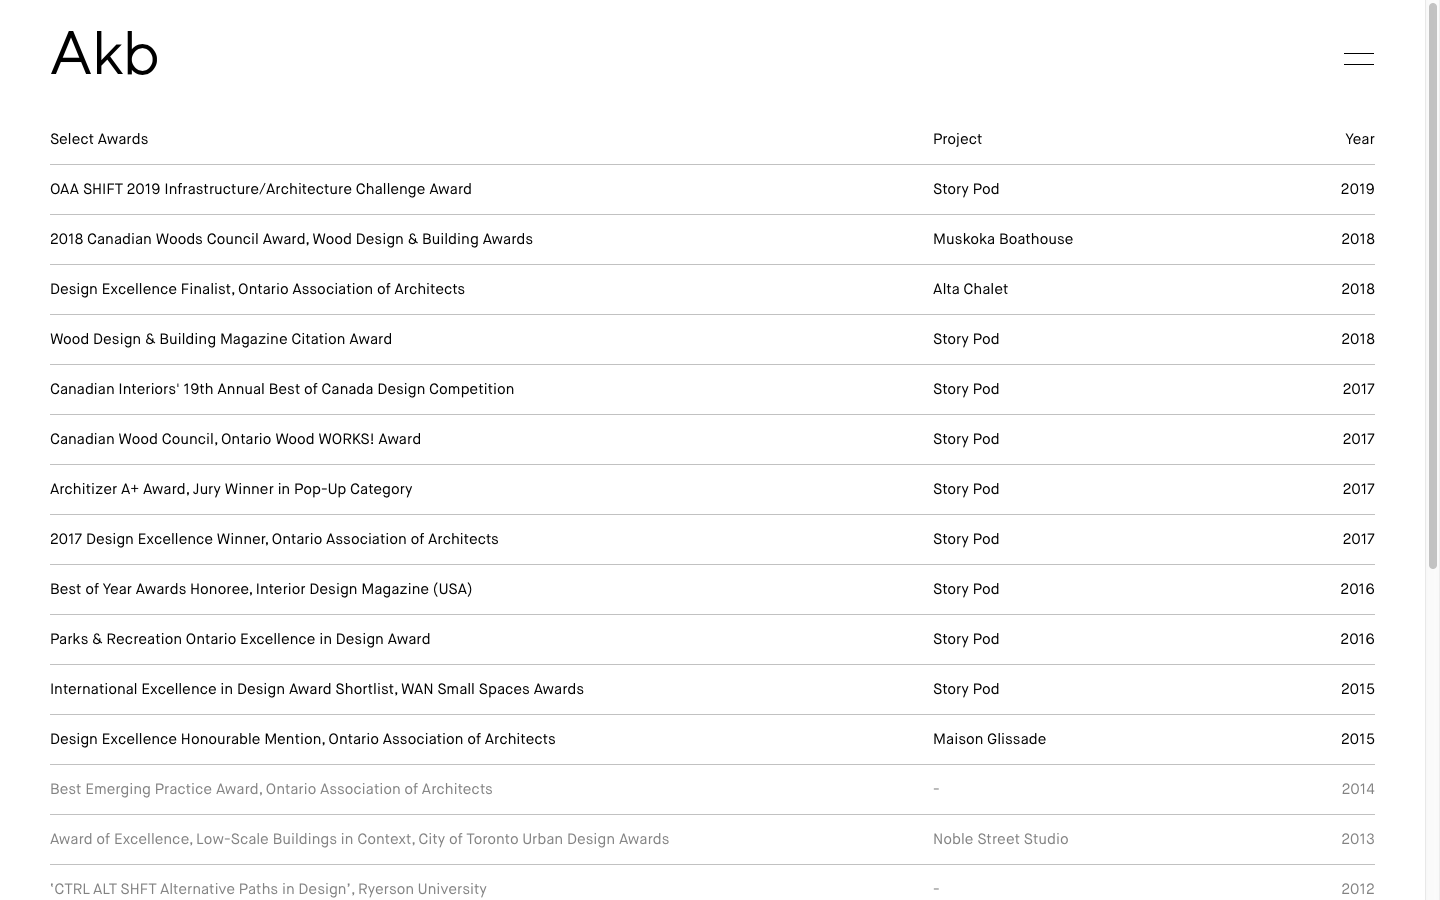Open the Noble Street Studio project
Image resolution: width=1440 pixels, height=900 pixels.
tap(1000, 839)
